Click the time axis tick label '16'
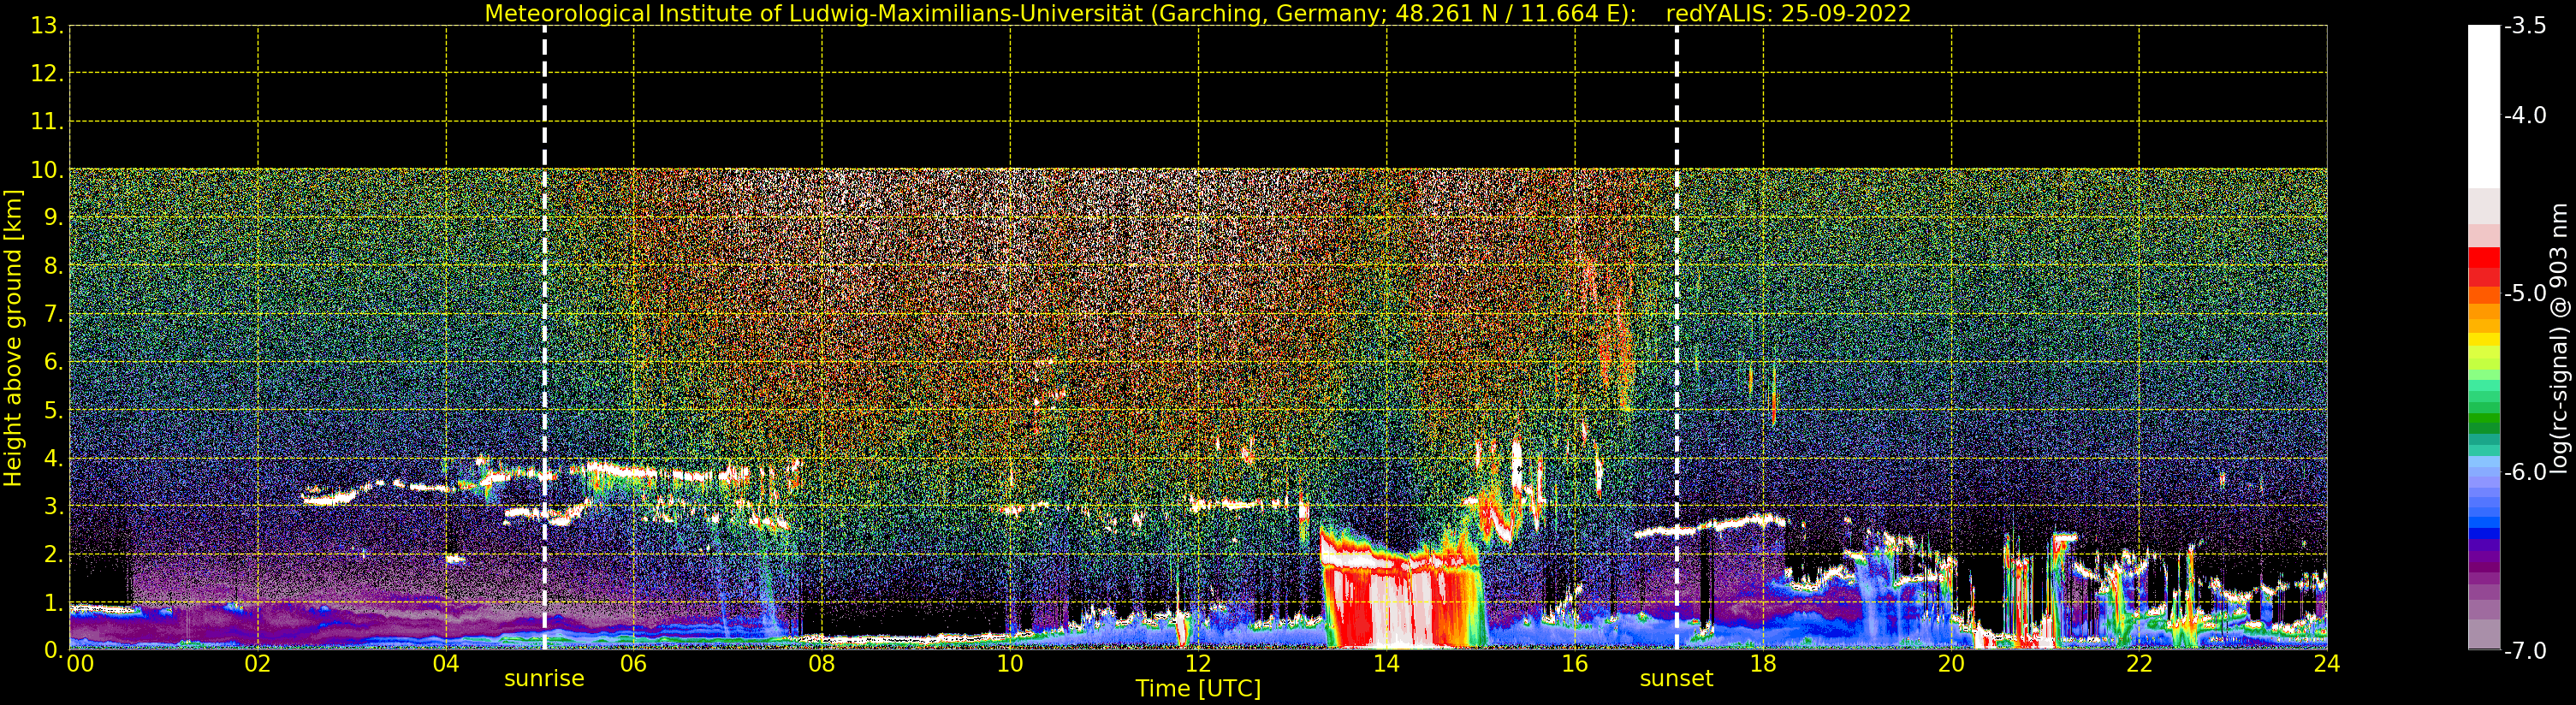2576x705 pixels. click(x=1575, y=664)
